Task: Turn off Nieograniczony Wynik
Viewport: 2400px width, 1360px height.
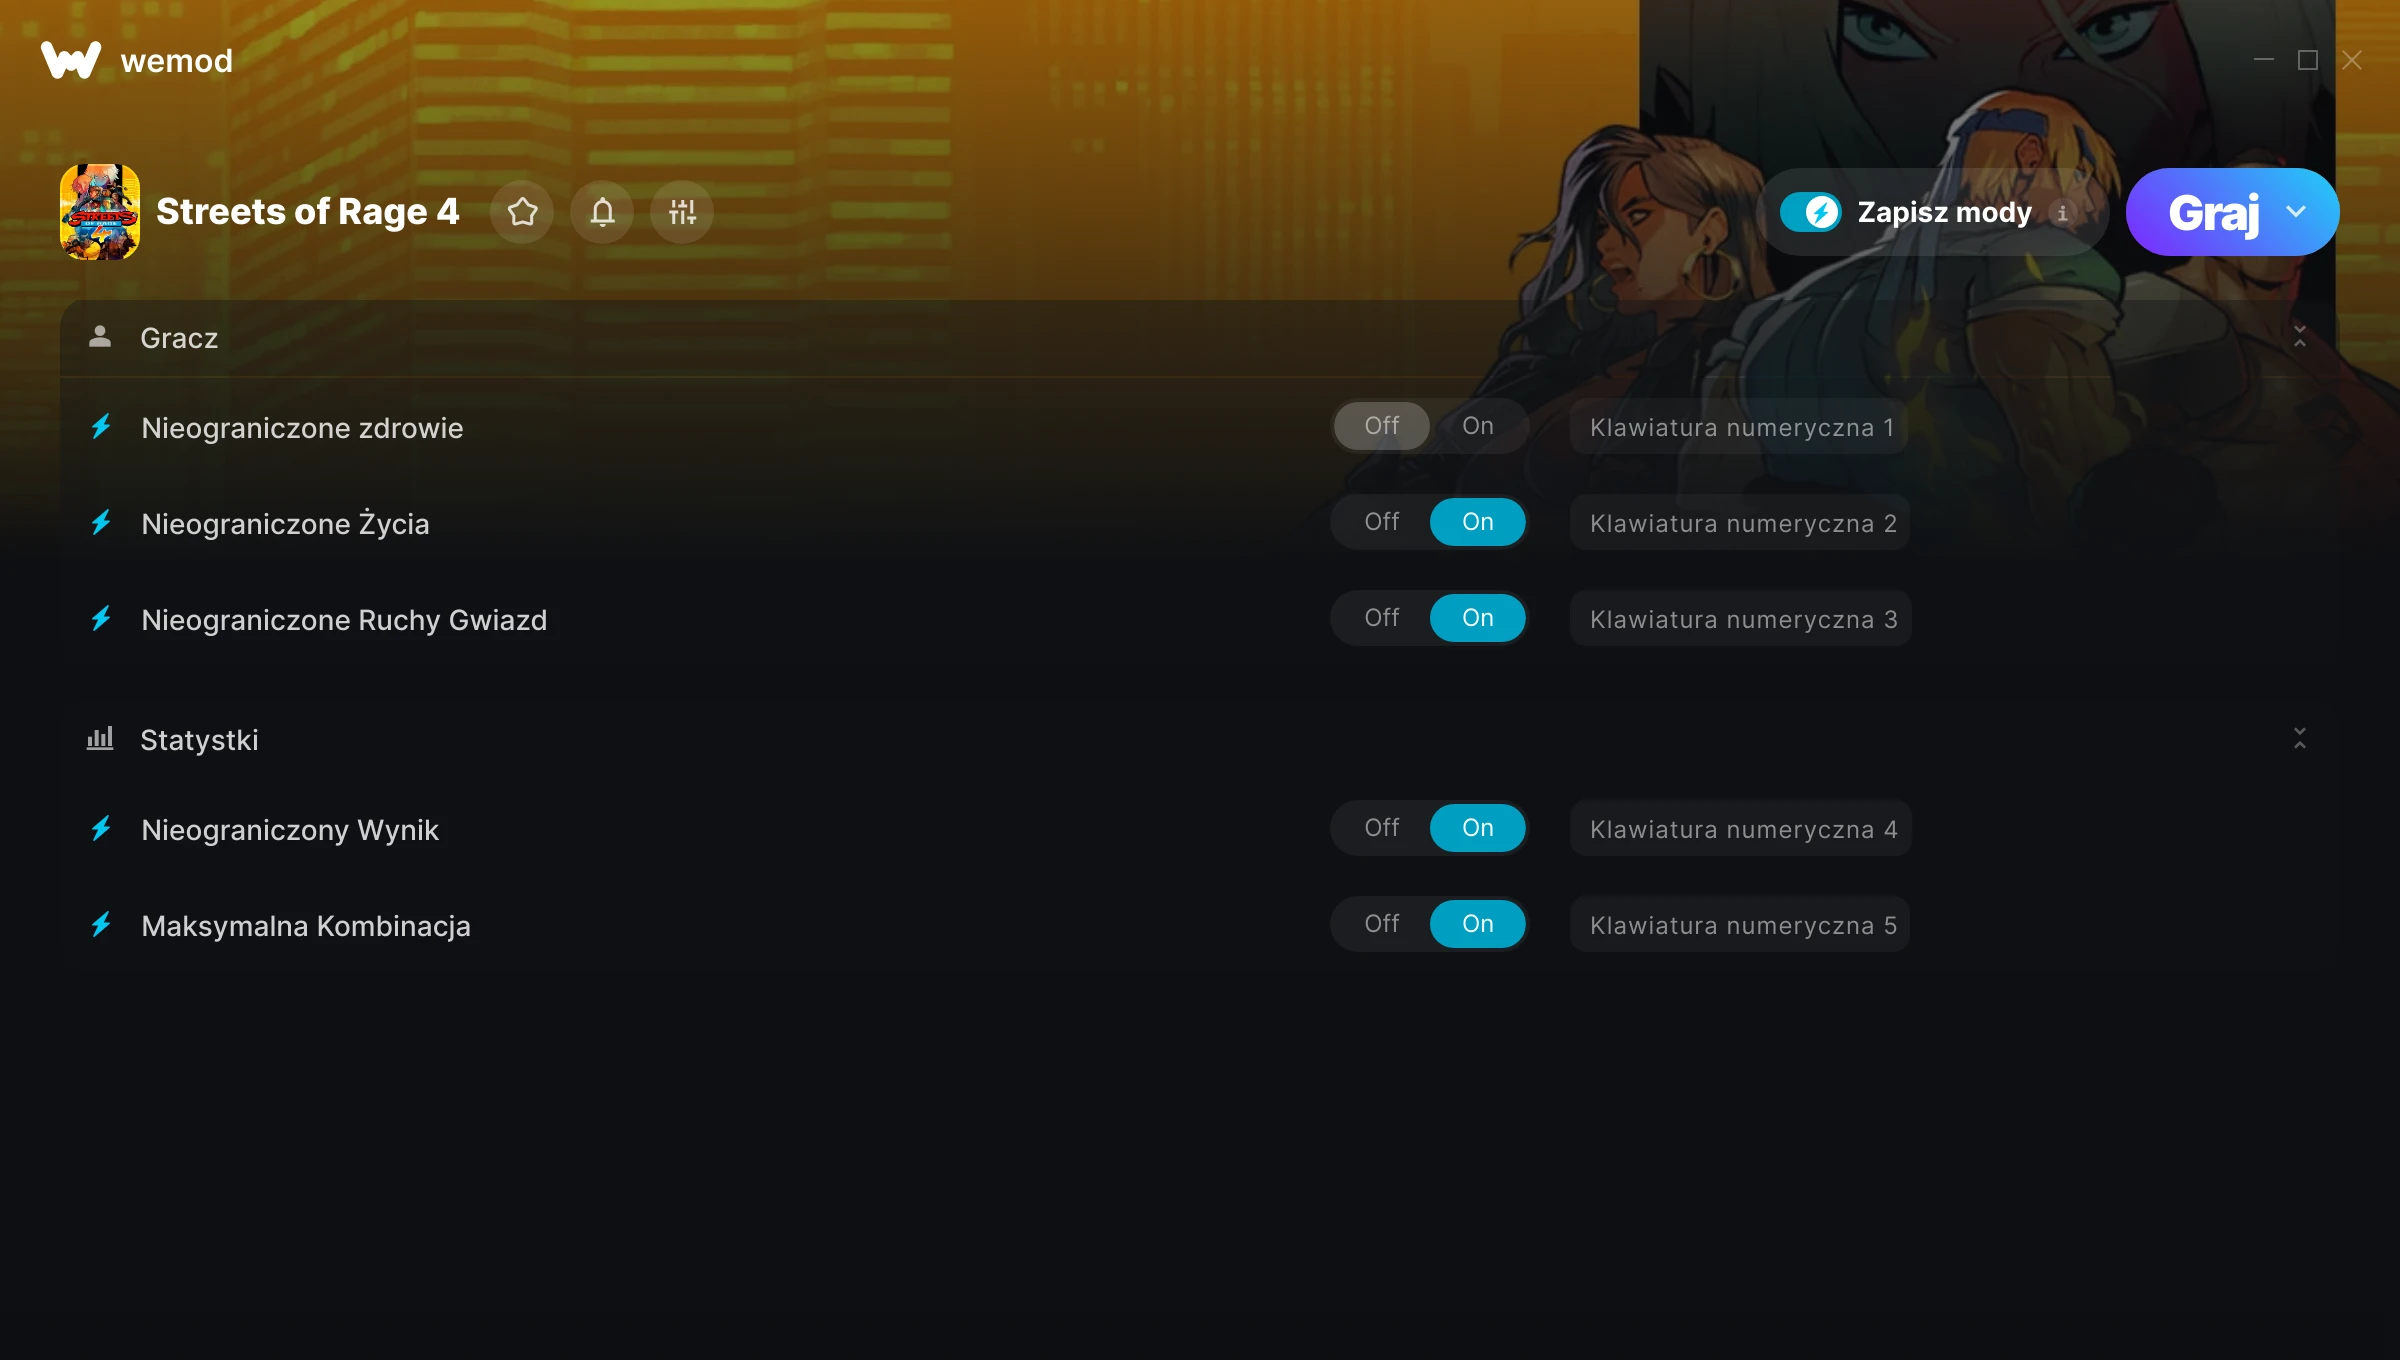Action: pyautogui.click(x=1382, y=828)
